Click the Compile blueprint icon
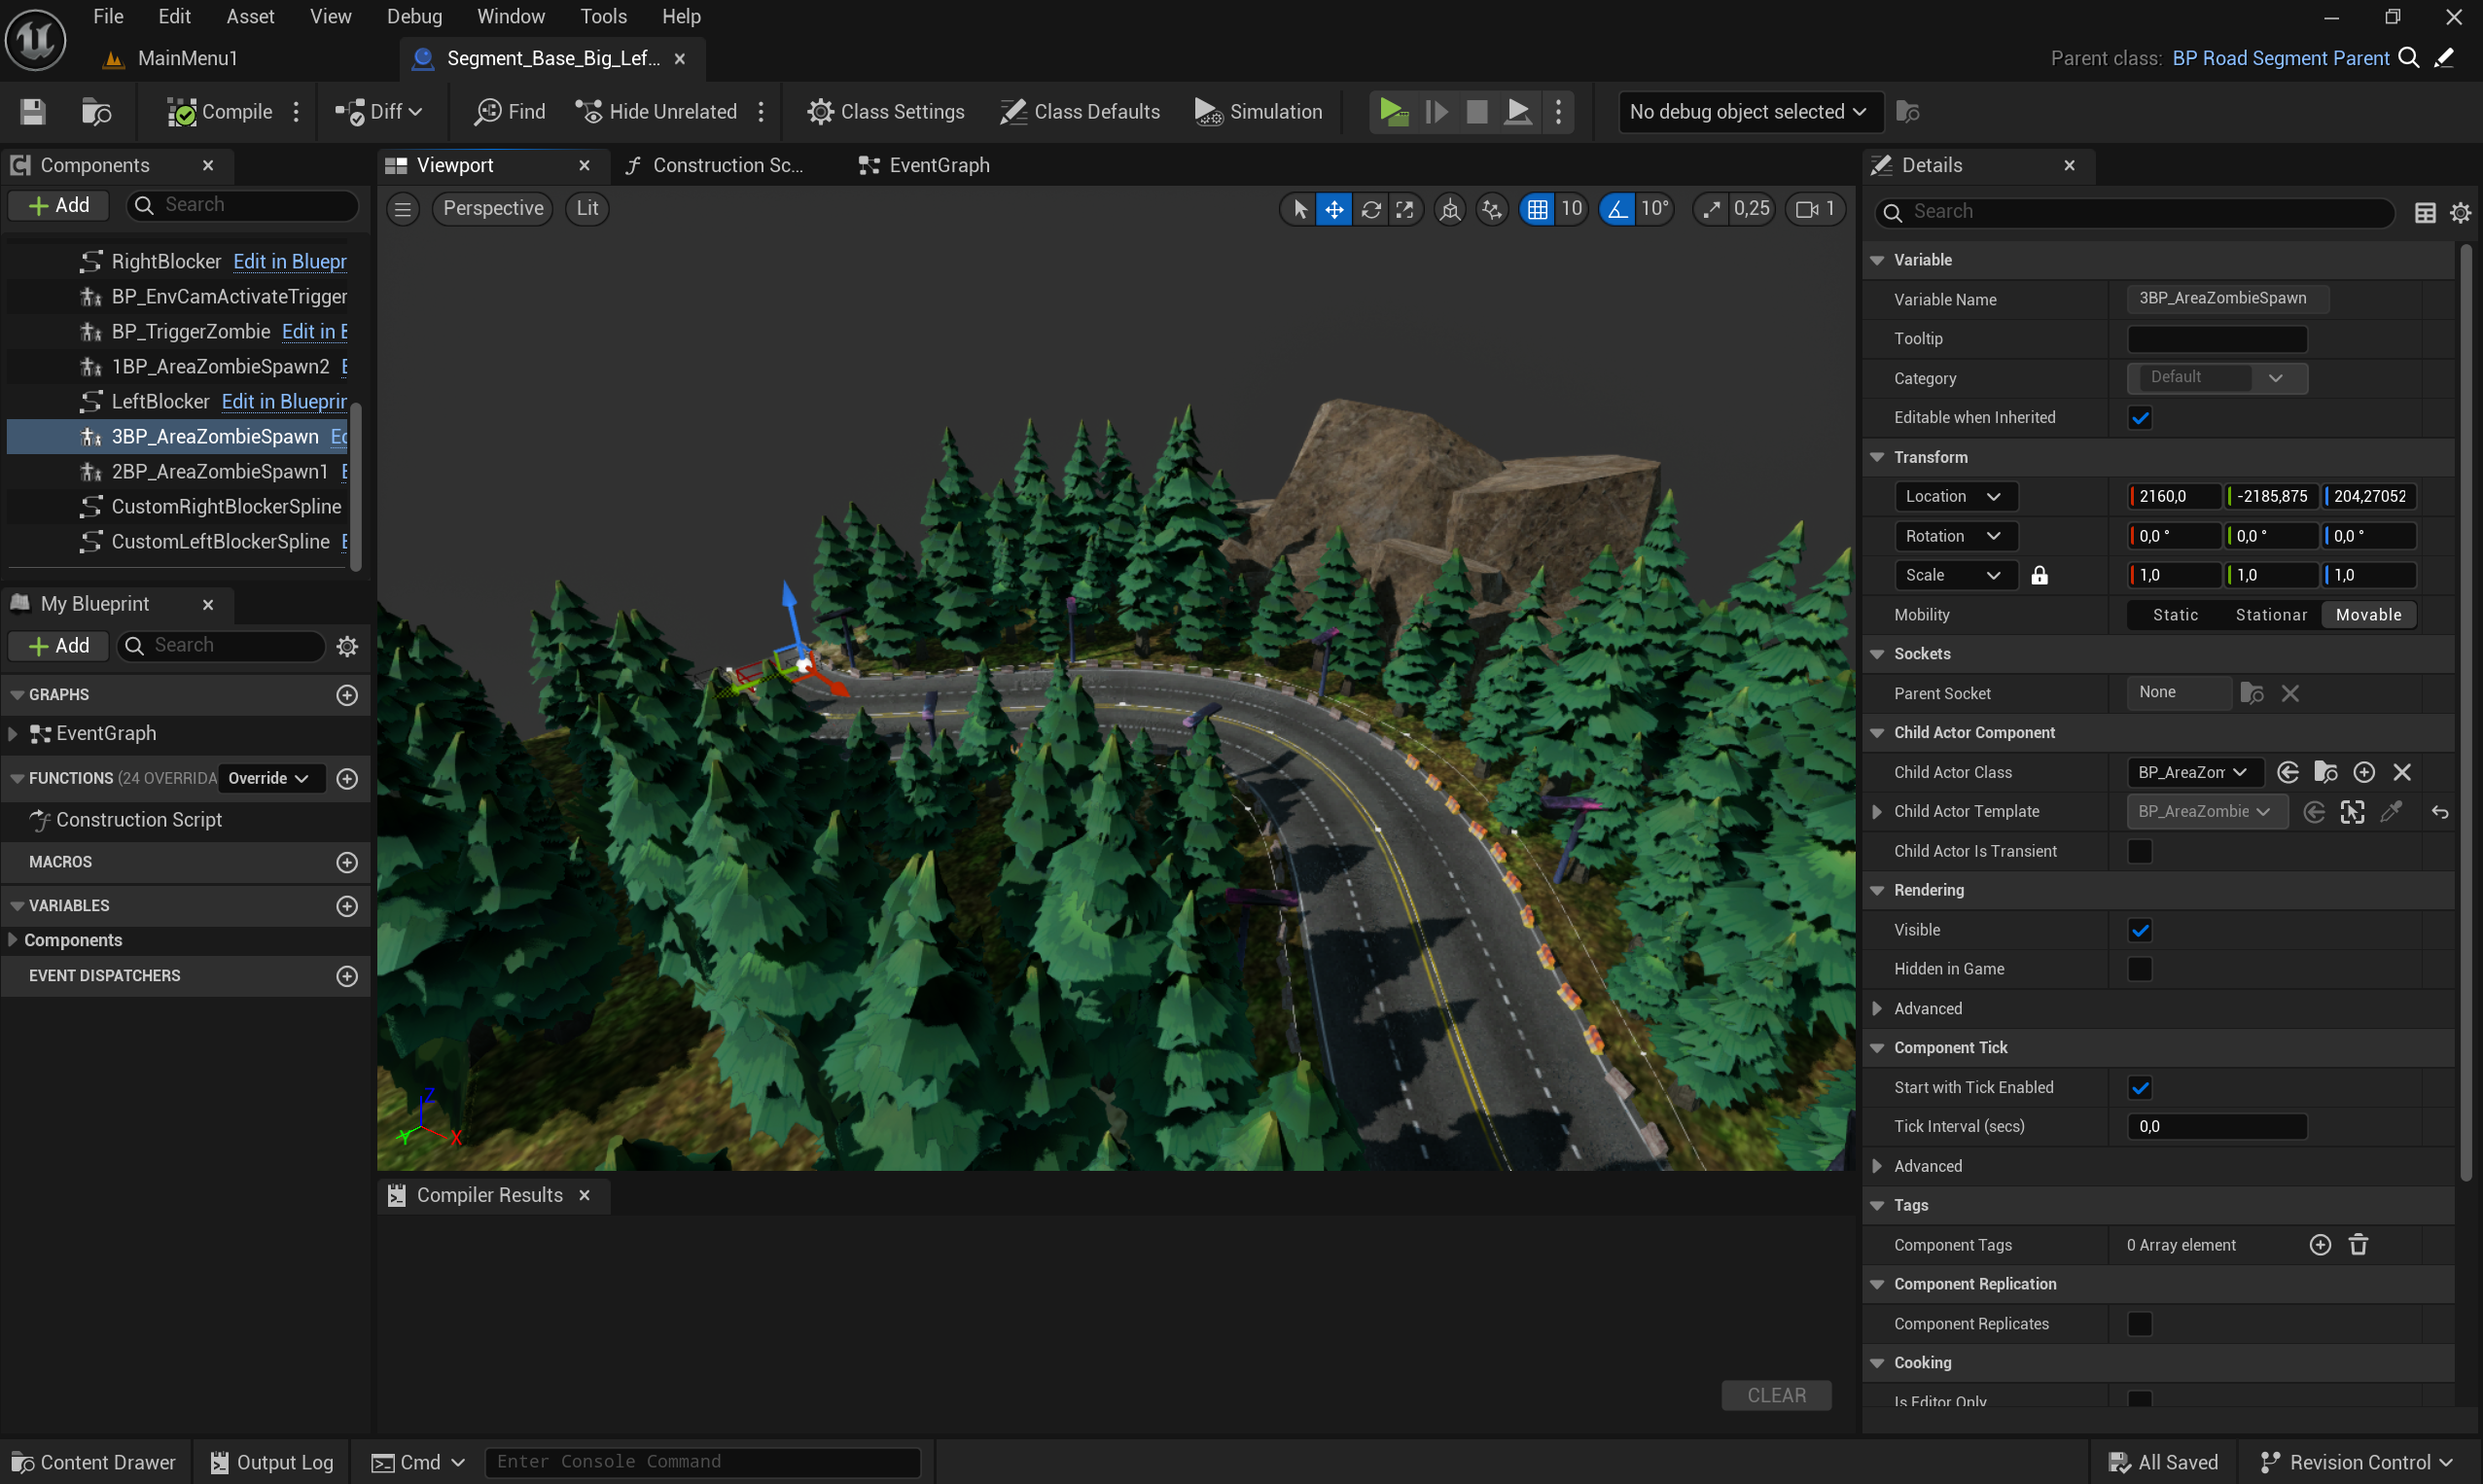 click(x=182, y=112)
